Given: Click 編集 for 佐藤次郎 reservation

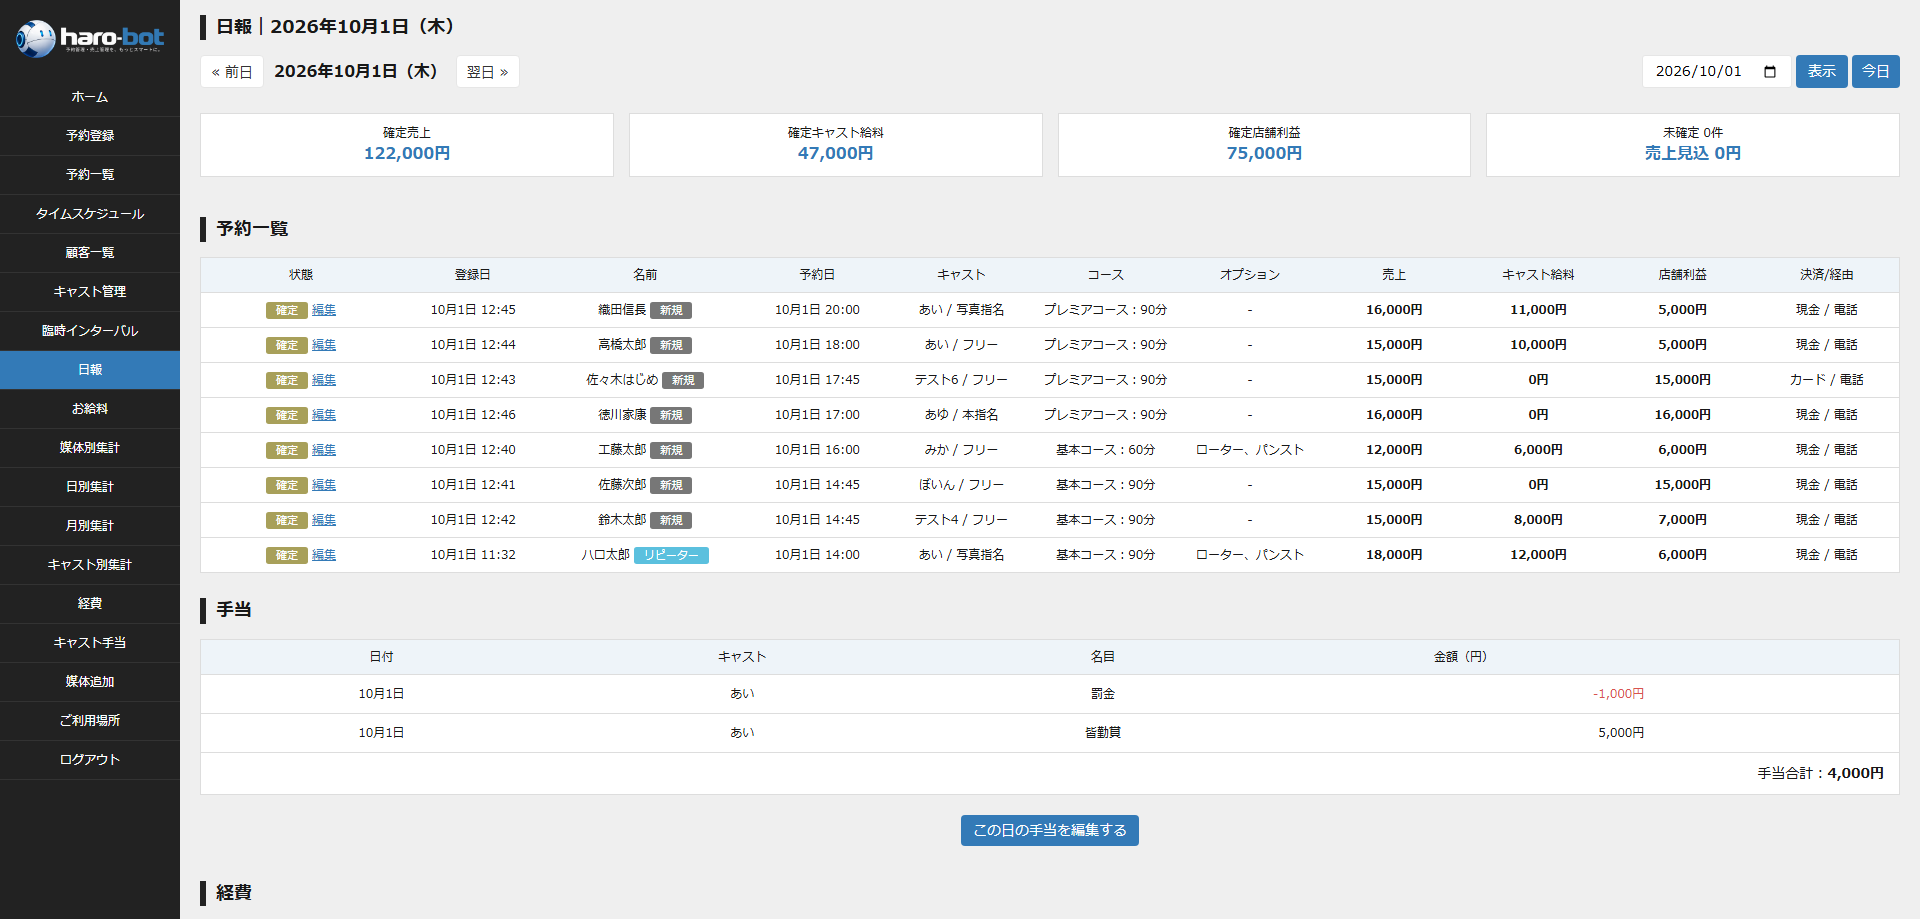Looking at the screenshot, I should coord(324,486).
